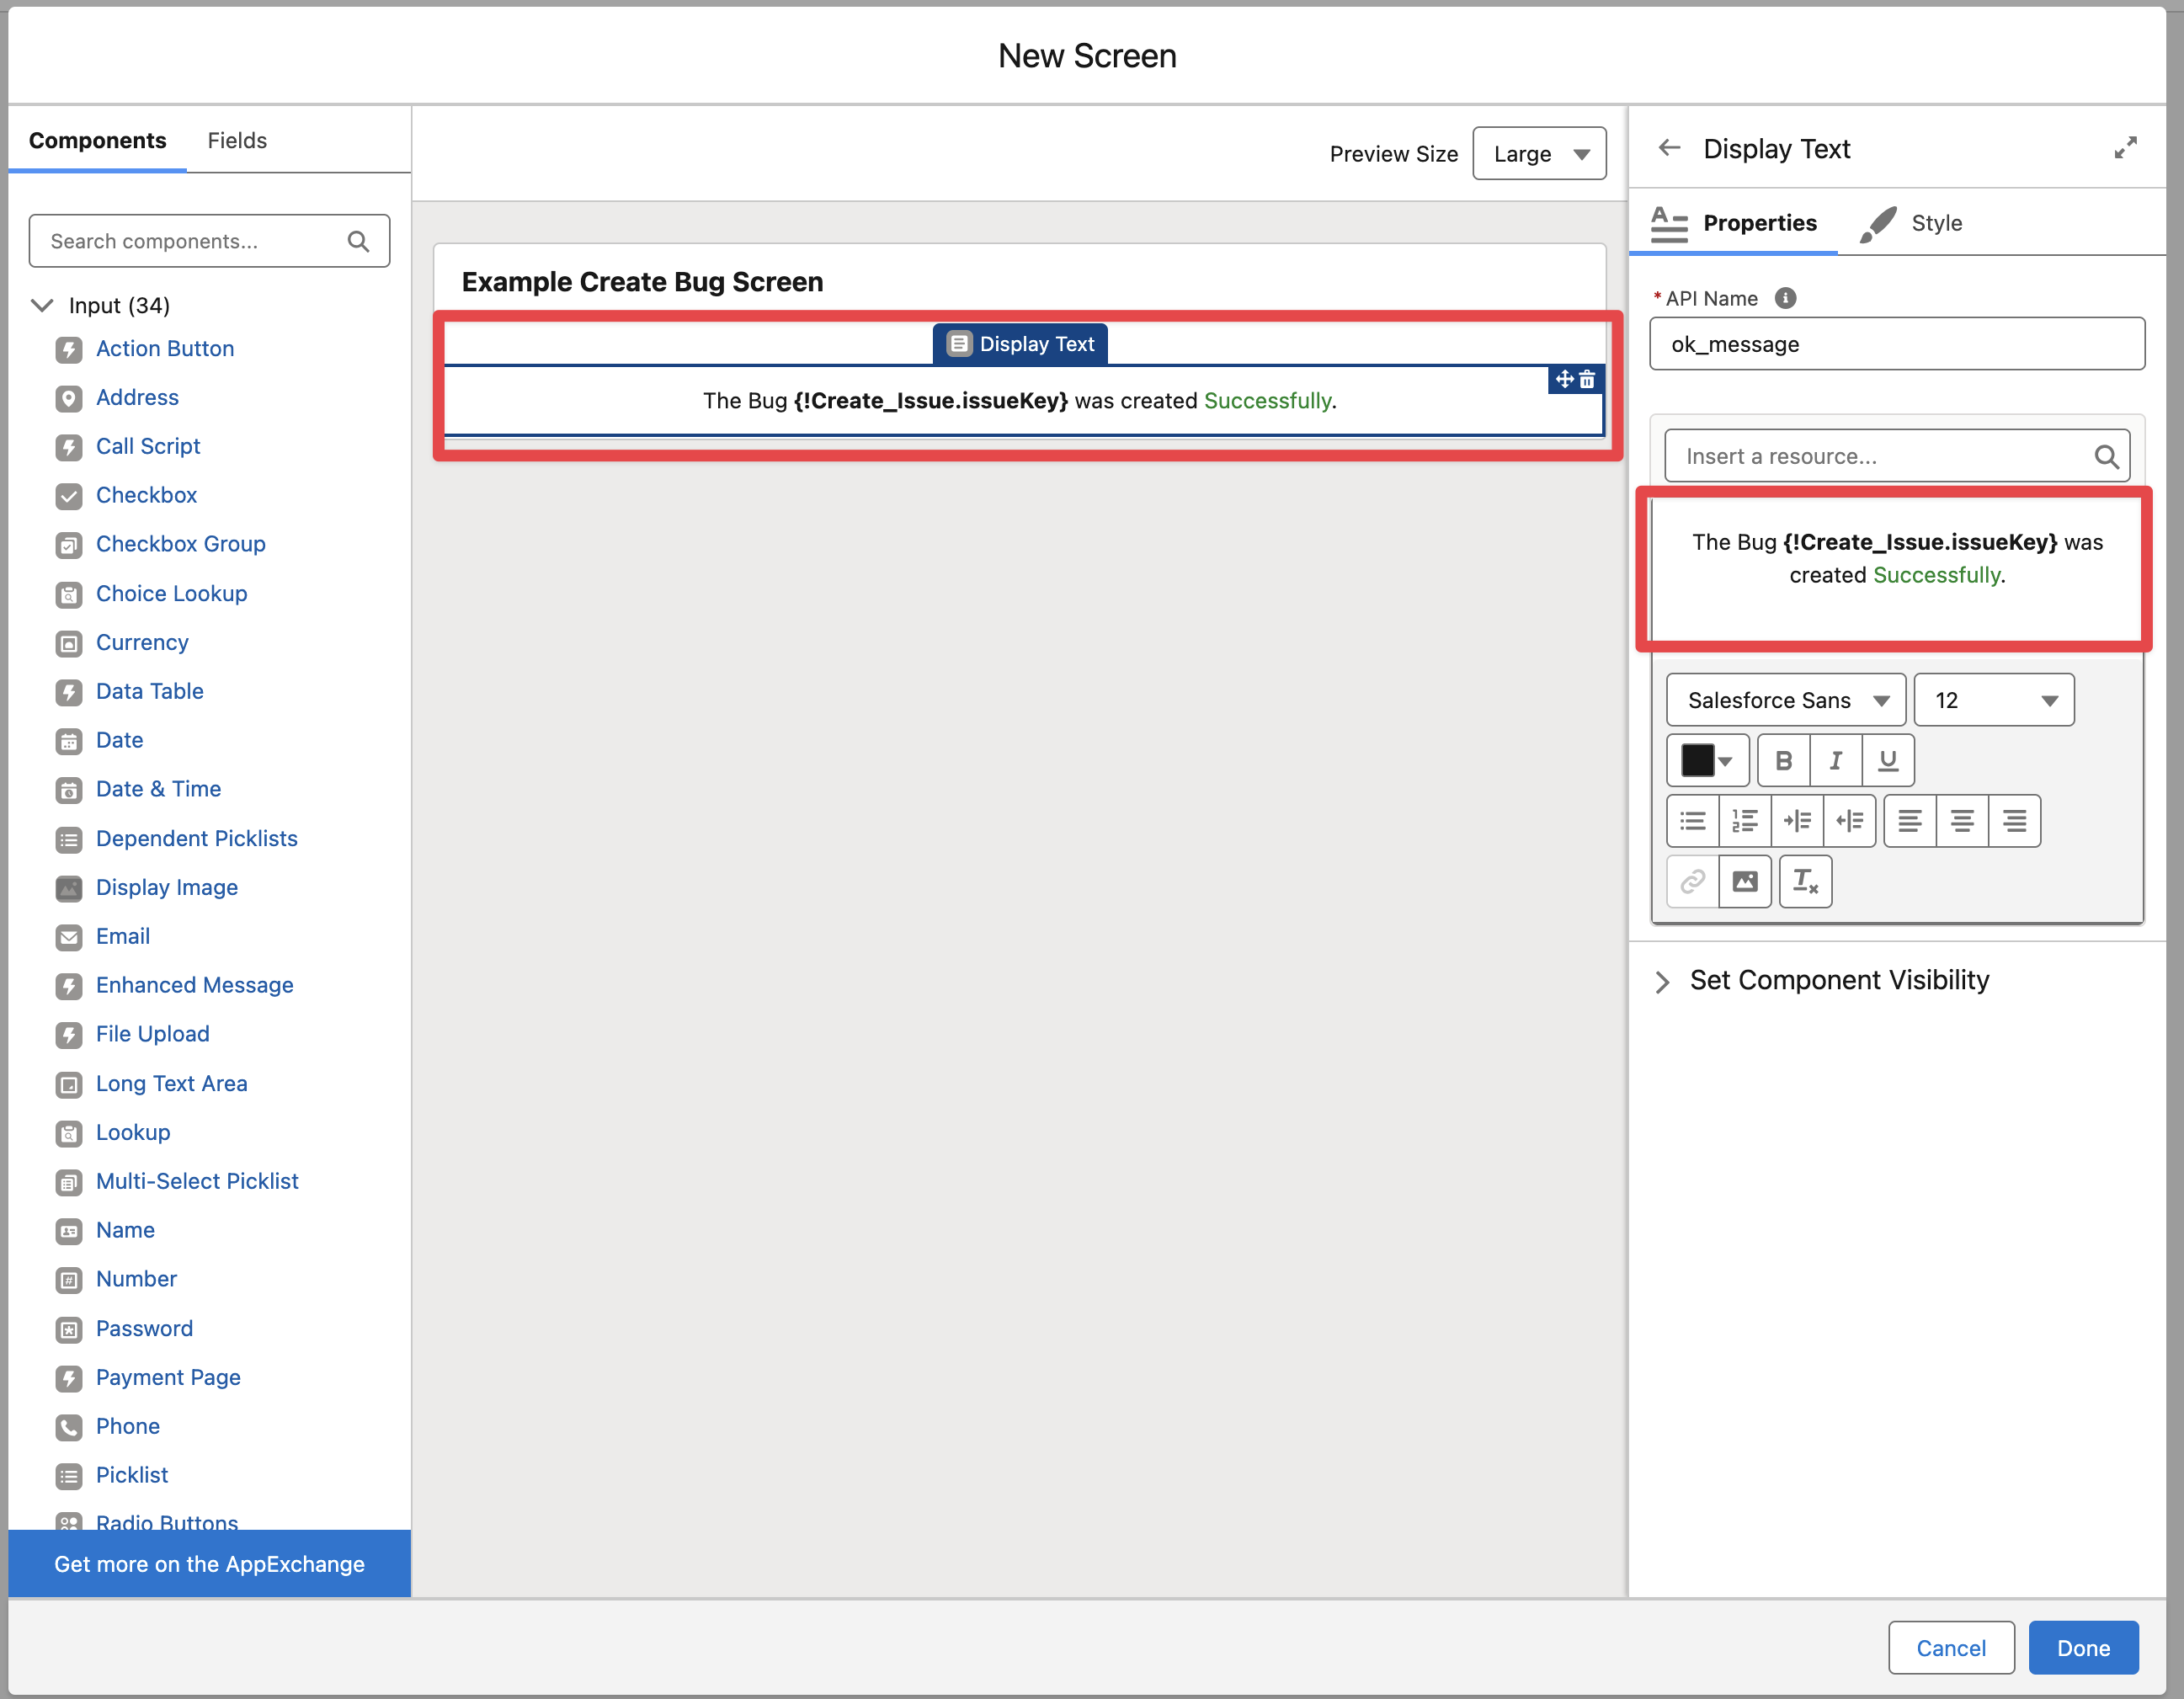This screenshot has width=2184, height=1699.
Task: Click the numbered list icon
Action: pyautogui.click(x=1745, y=821)
